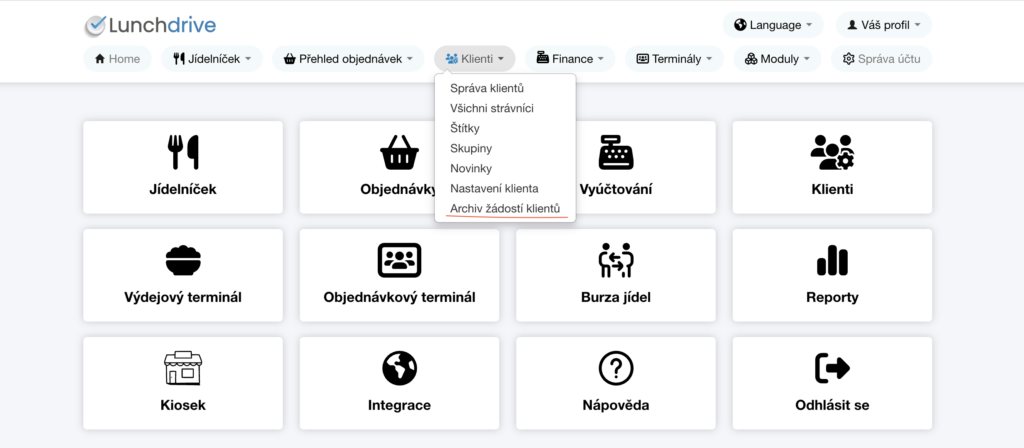Expand the Finance dropdown menu
The image size is (1024, 448).
click(570, 59)
